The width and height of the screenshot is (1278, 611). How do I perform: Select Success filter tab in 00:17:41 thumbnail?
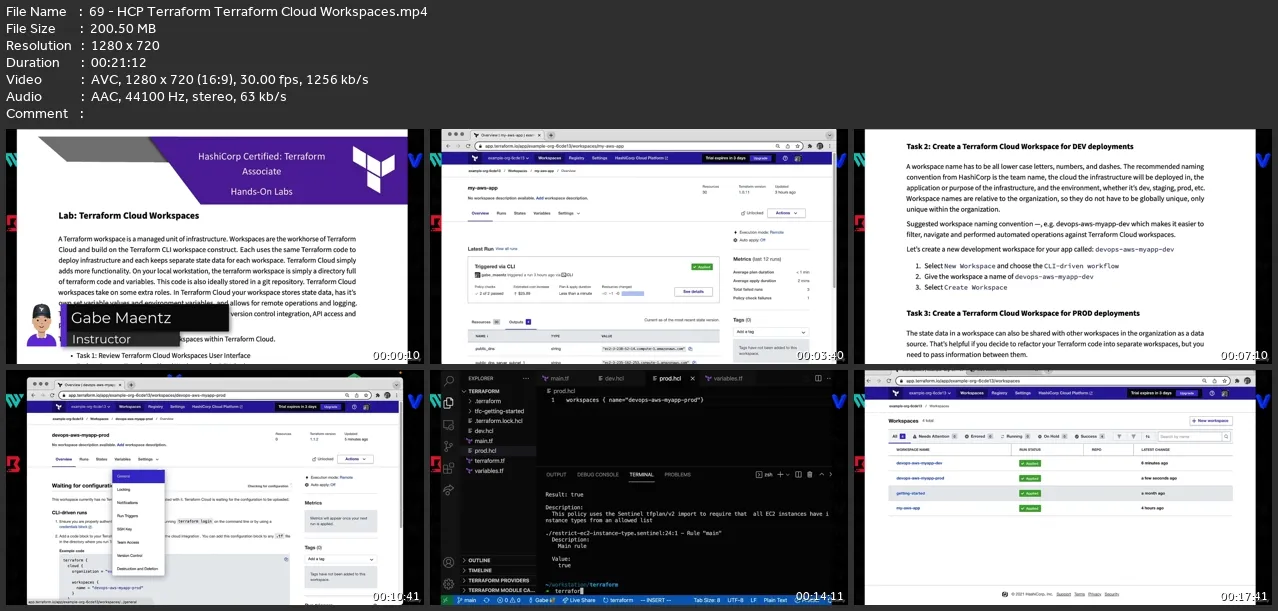pyautogui.click(x=1089, y=436)
